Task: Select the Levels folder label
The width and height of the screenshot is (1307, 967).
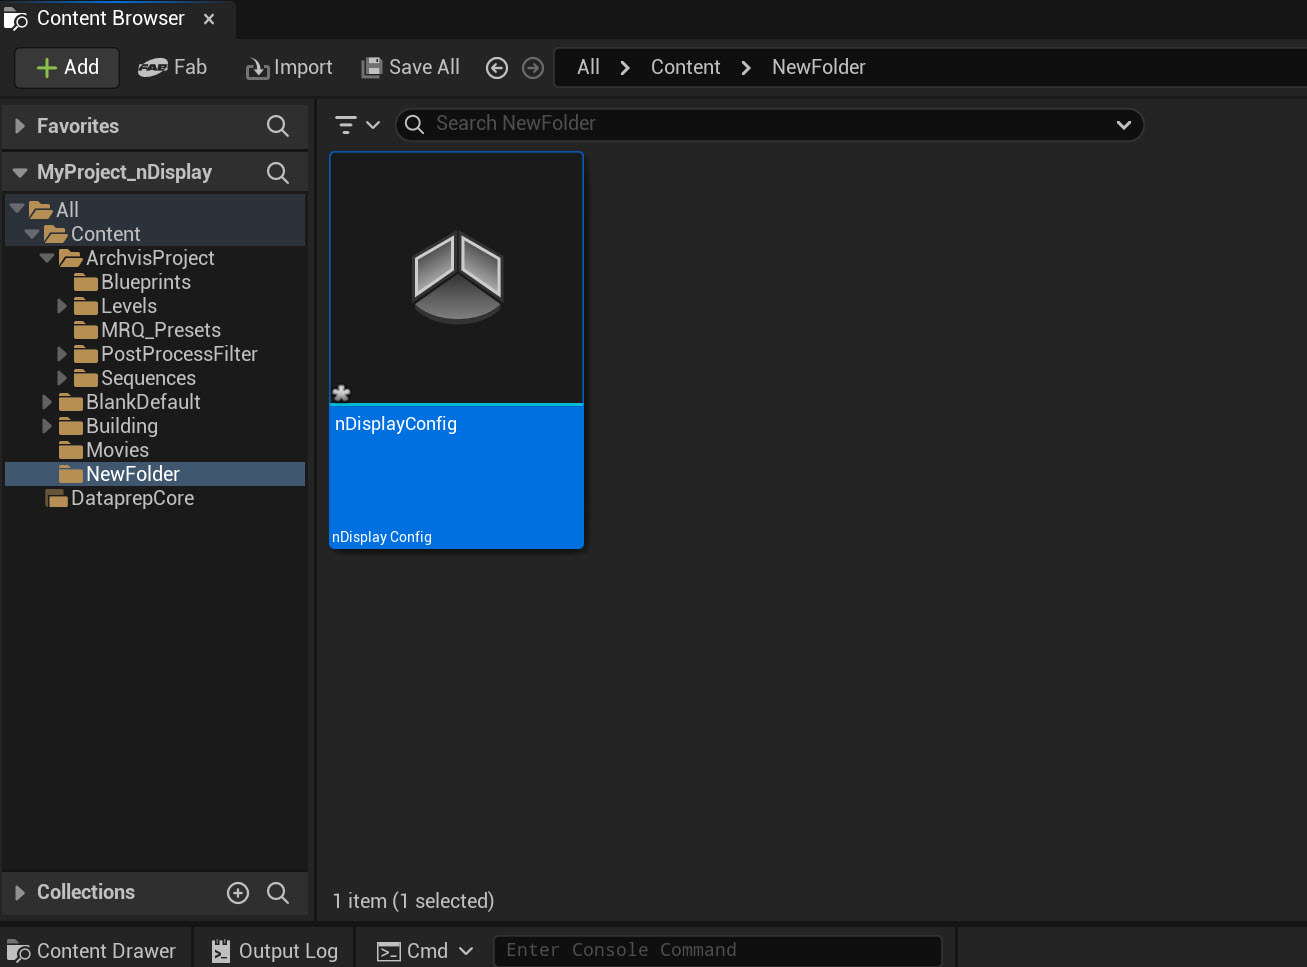Action: click(x=129, y=306)
